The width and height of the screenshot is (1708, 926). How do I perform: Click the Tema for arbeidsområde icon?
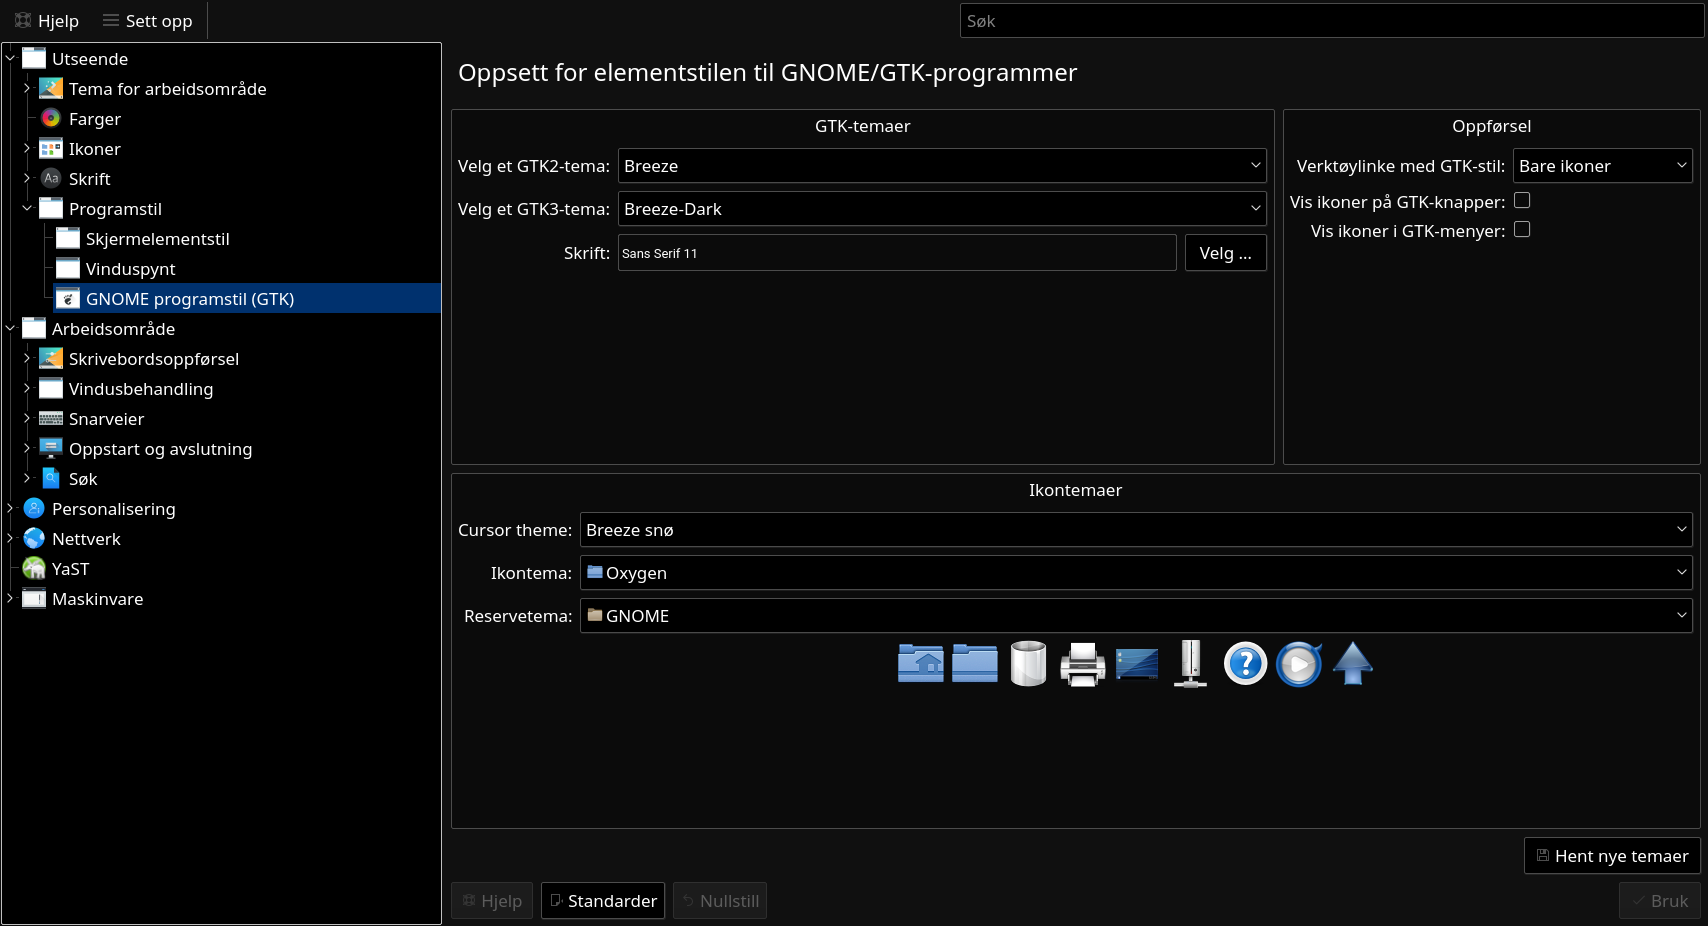pos(51,89)
